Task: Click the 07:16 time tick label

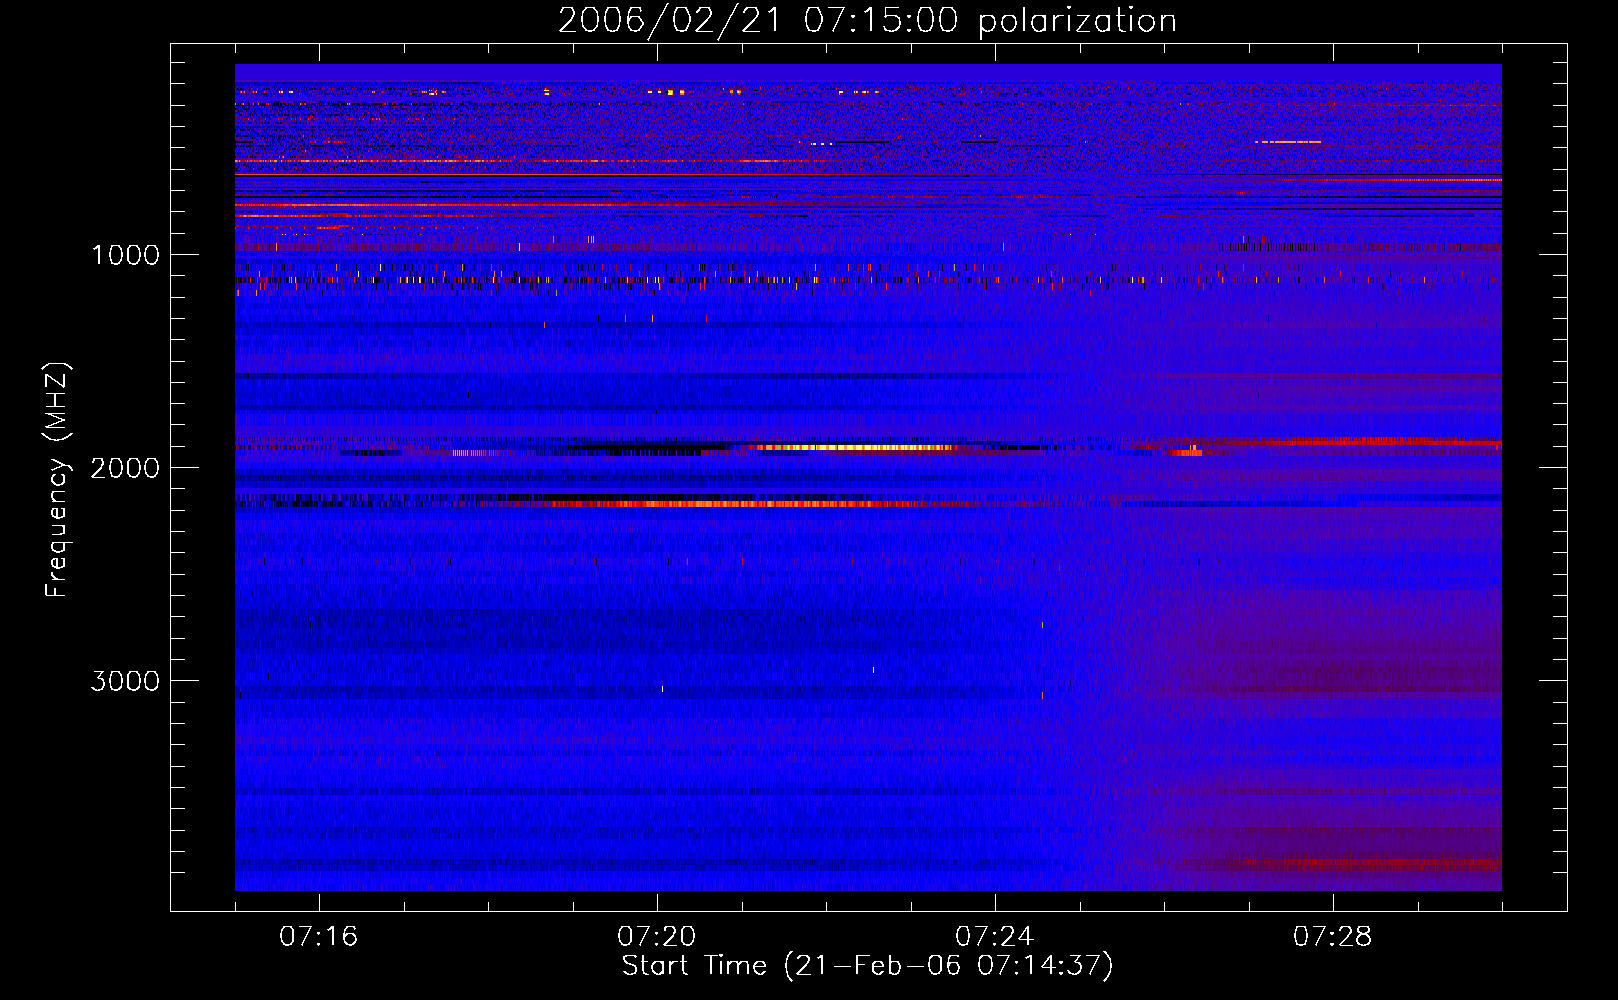Action: pos(319,937)
